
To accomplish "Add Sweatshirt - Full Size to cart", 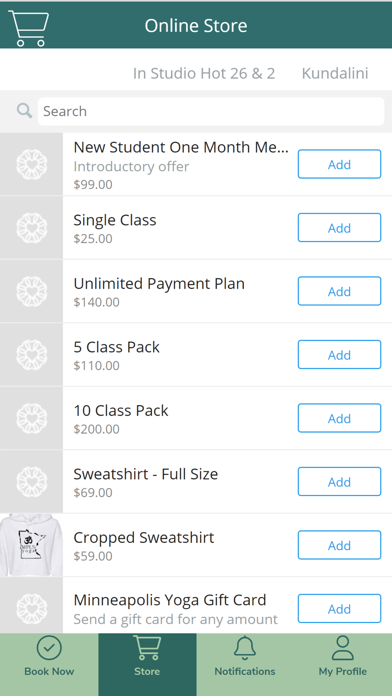I will pos(339,482).
